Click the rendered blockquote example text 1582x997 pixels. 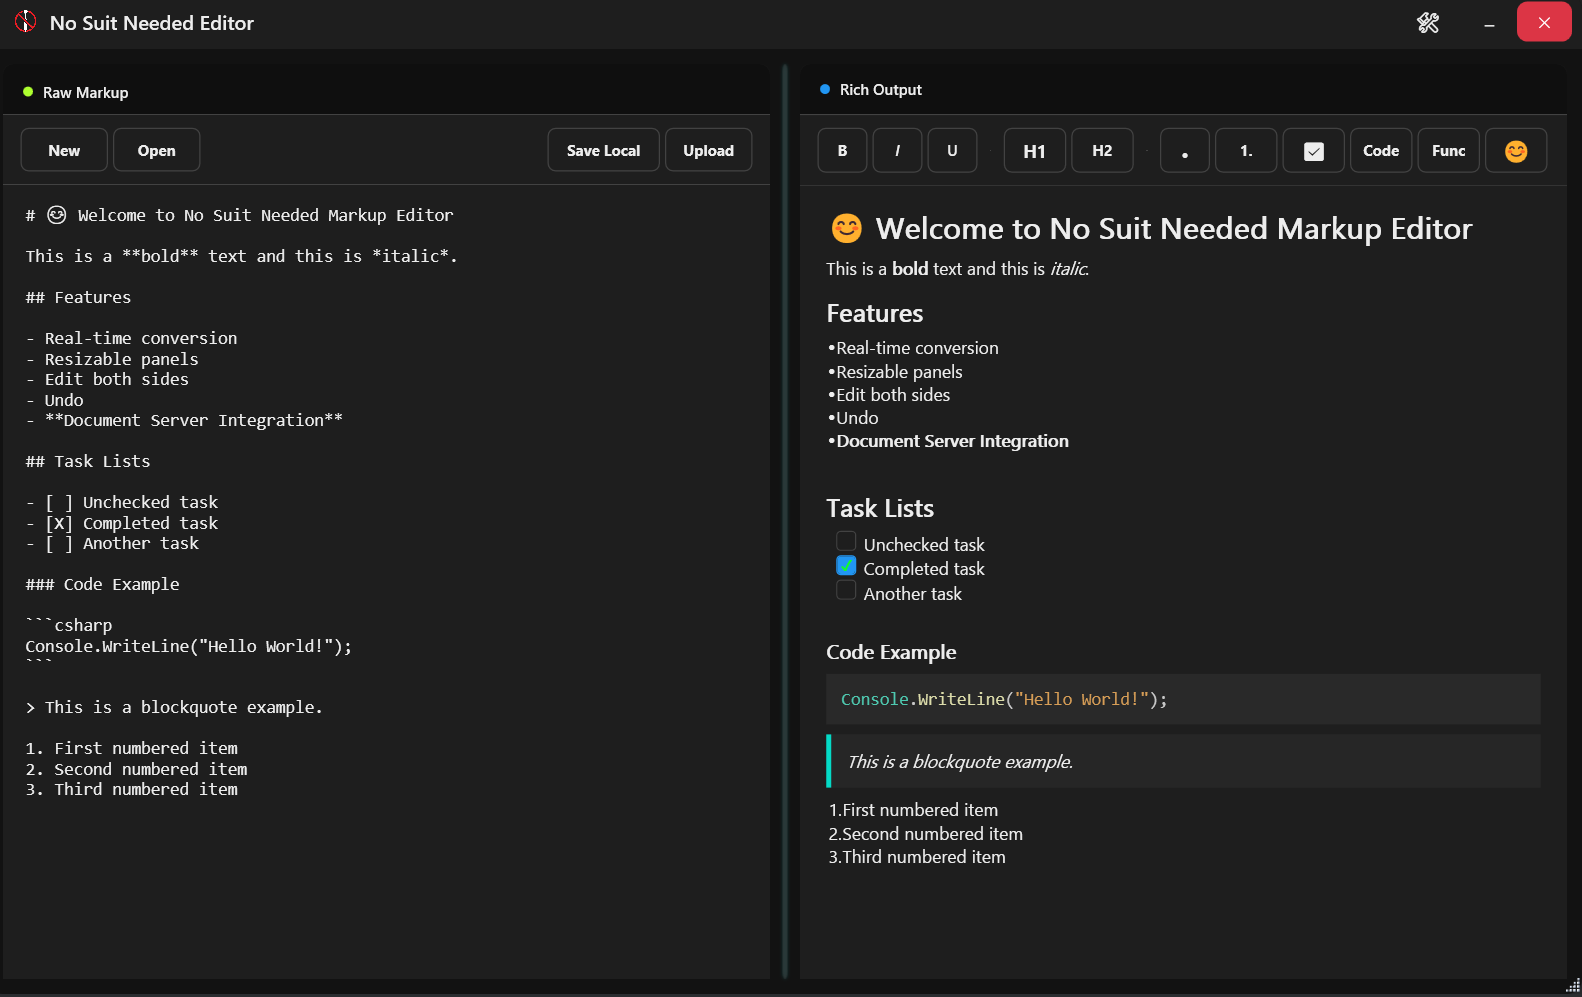tap(960, 761)
